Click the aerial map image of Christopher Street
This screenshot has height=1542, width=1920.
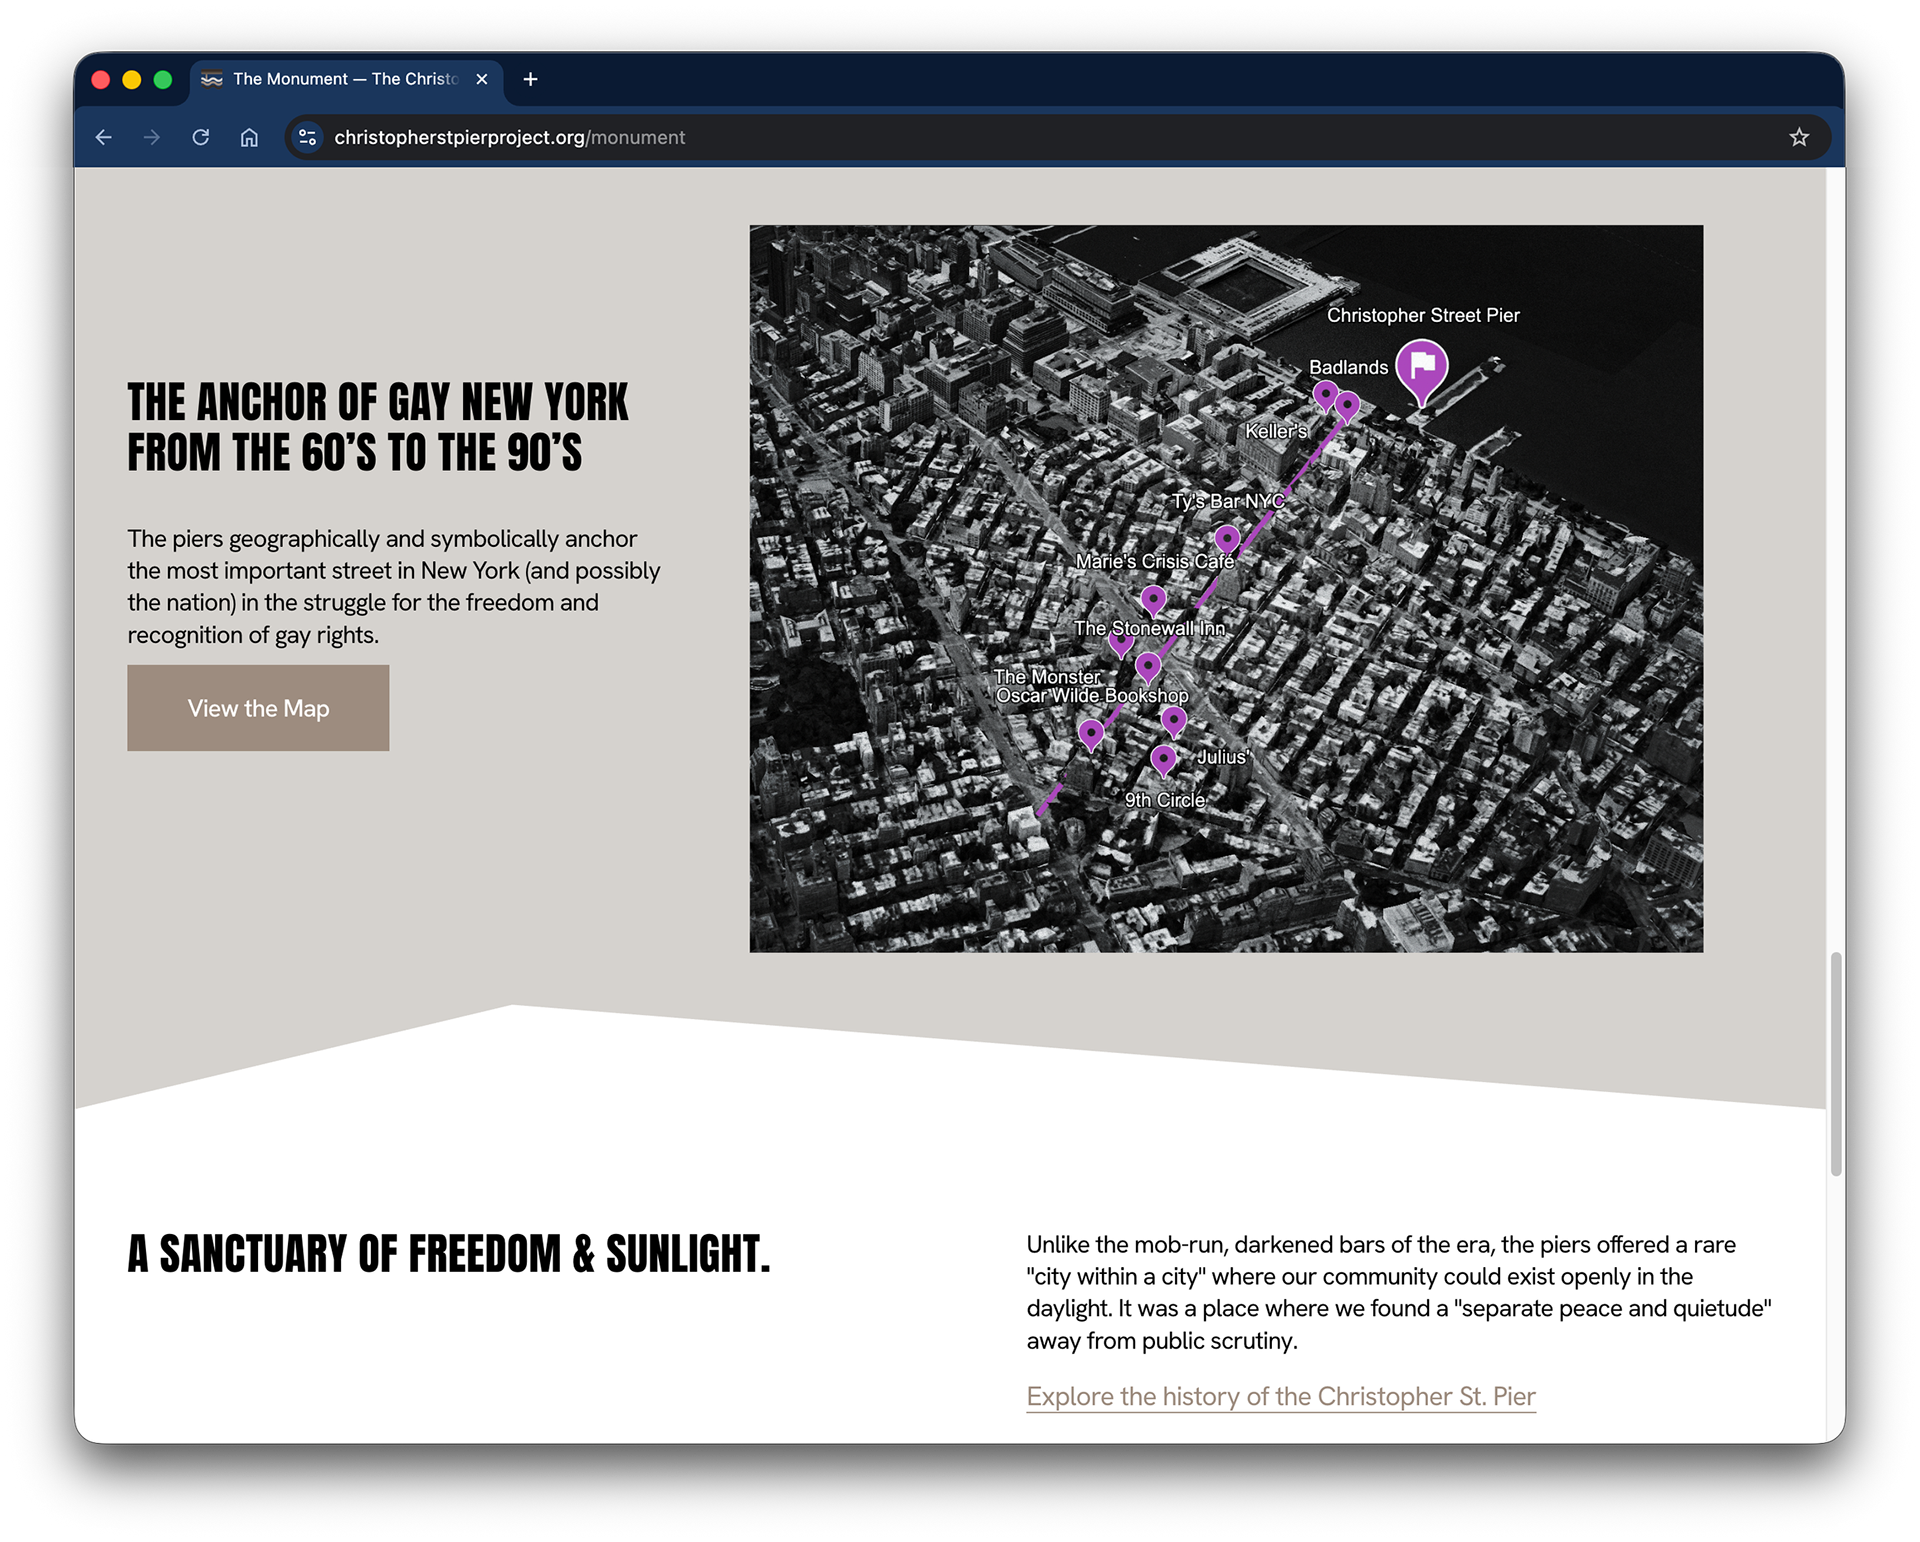1226,588
